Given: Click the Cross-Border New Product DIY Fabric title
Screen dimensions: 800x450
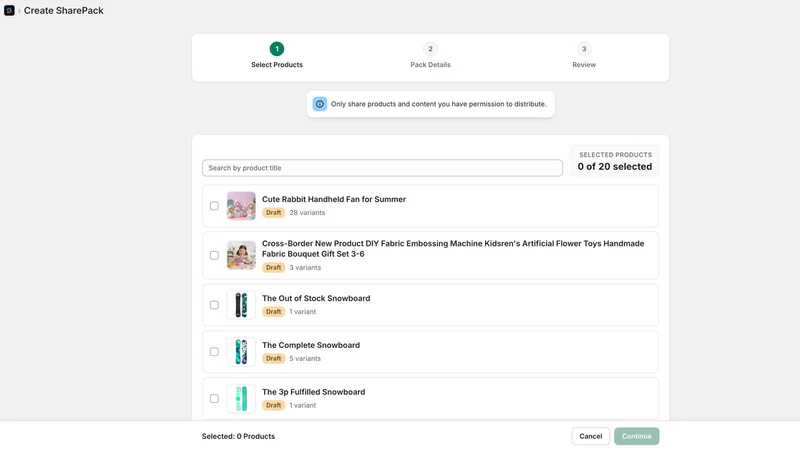Looking at the screenshot, I should (x=453, y=249).
